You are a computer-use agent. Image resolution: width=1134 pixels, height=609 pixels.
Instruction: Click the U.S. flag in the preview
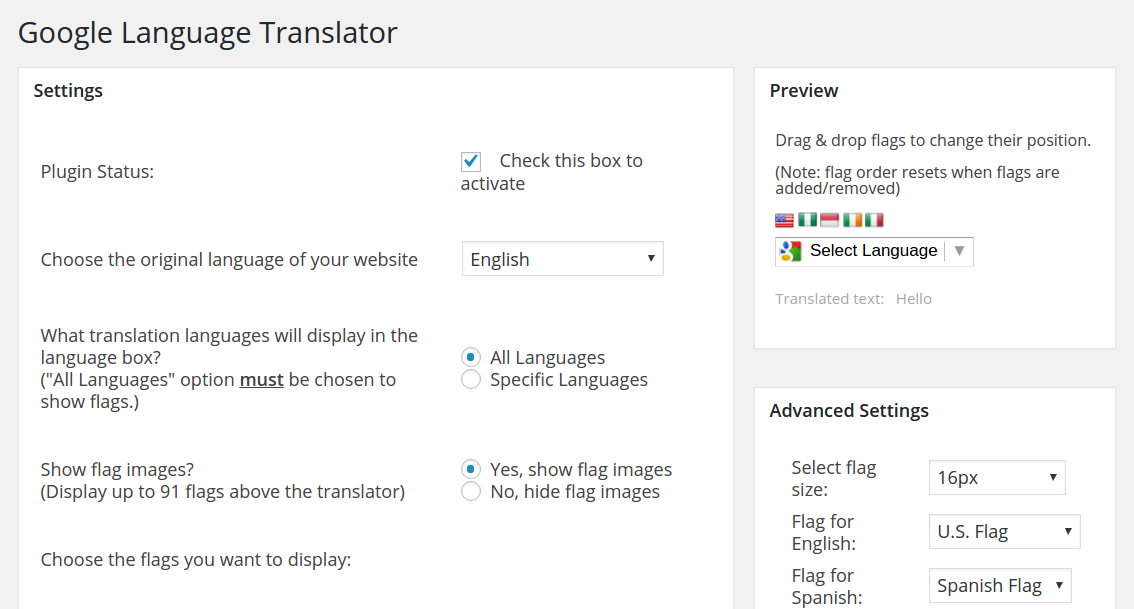[x=784, y=220]
